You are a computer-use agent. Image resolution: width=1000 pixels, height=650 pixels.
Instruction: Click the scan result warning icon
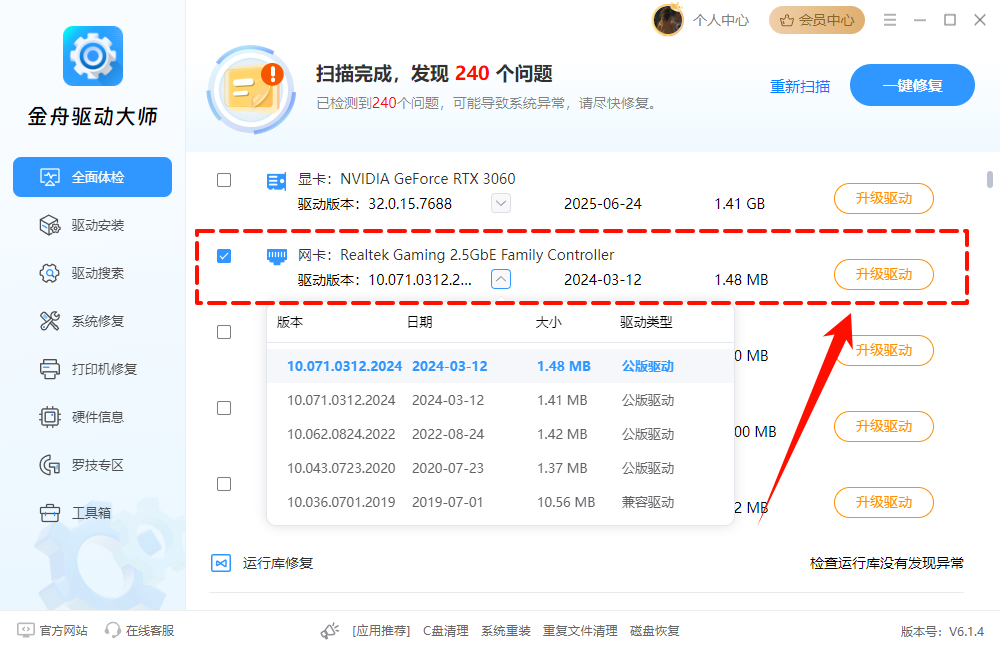pos(252,89)
